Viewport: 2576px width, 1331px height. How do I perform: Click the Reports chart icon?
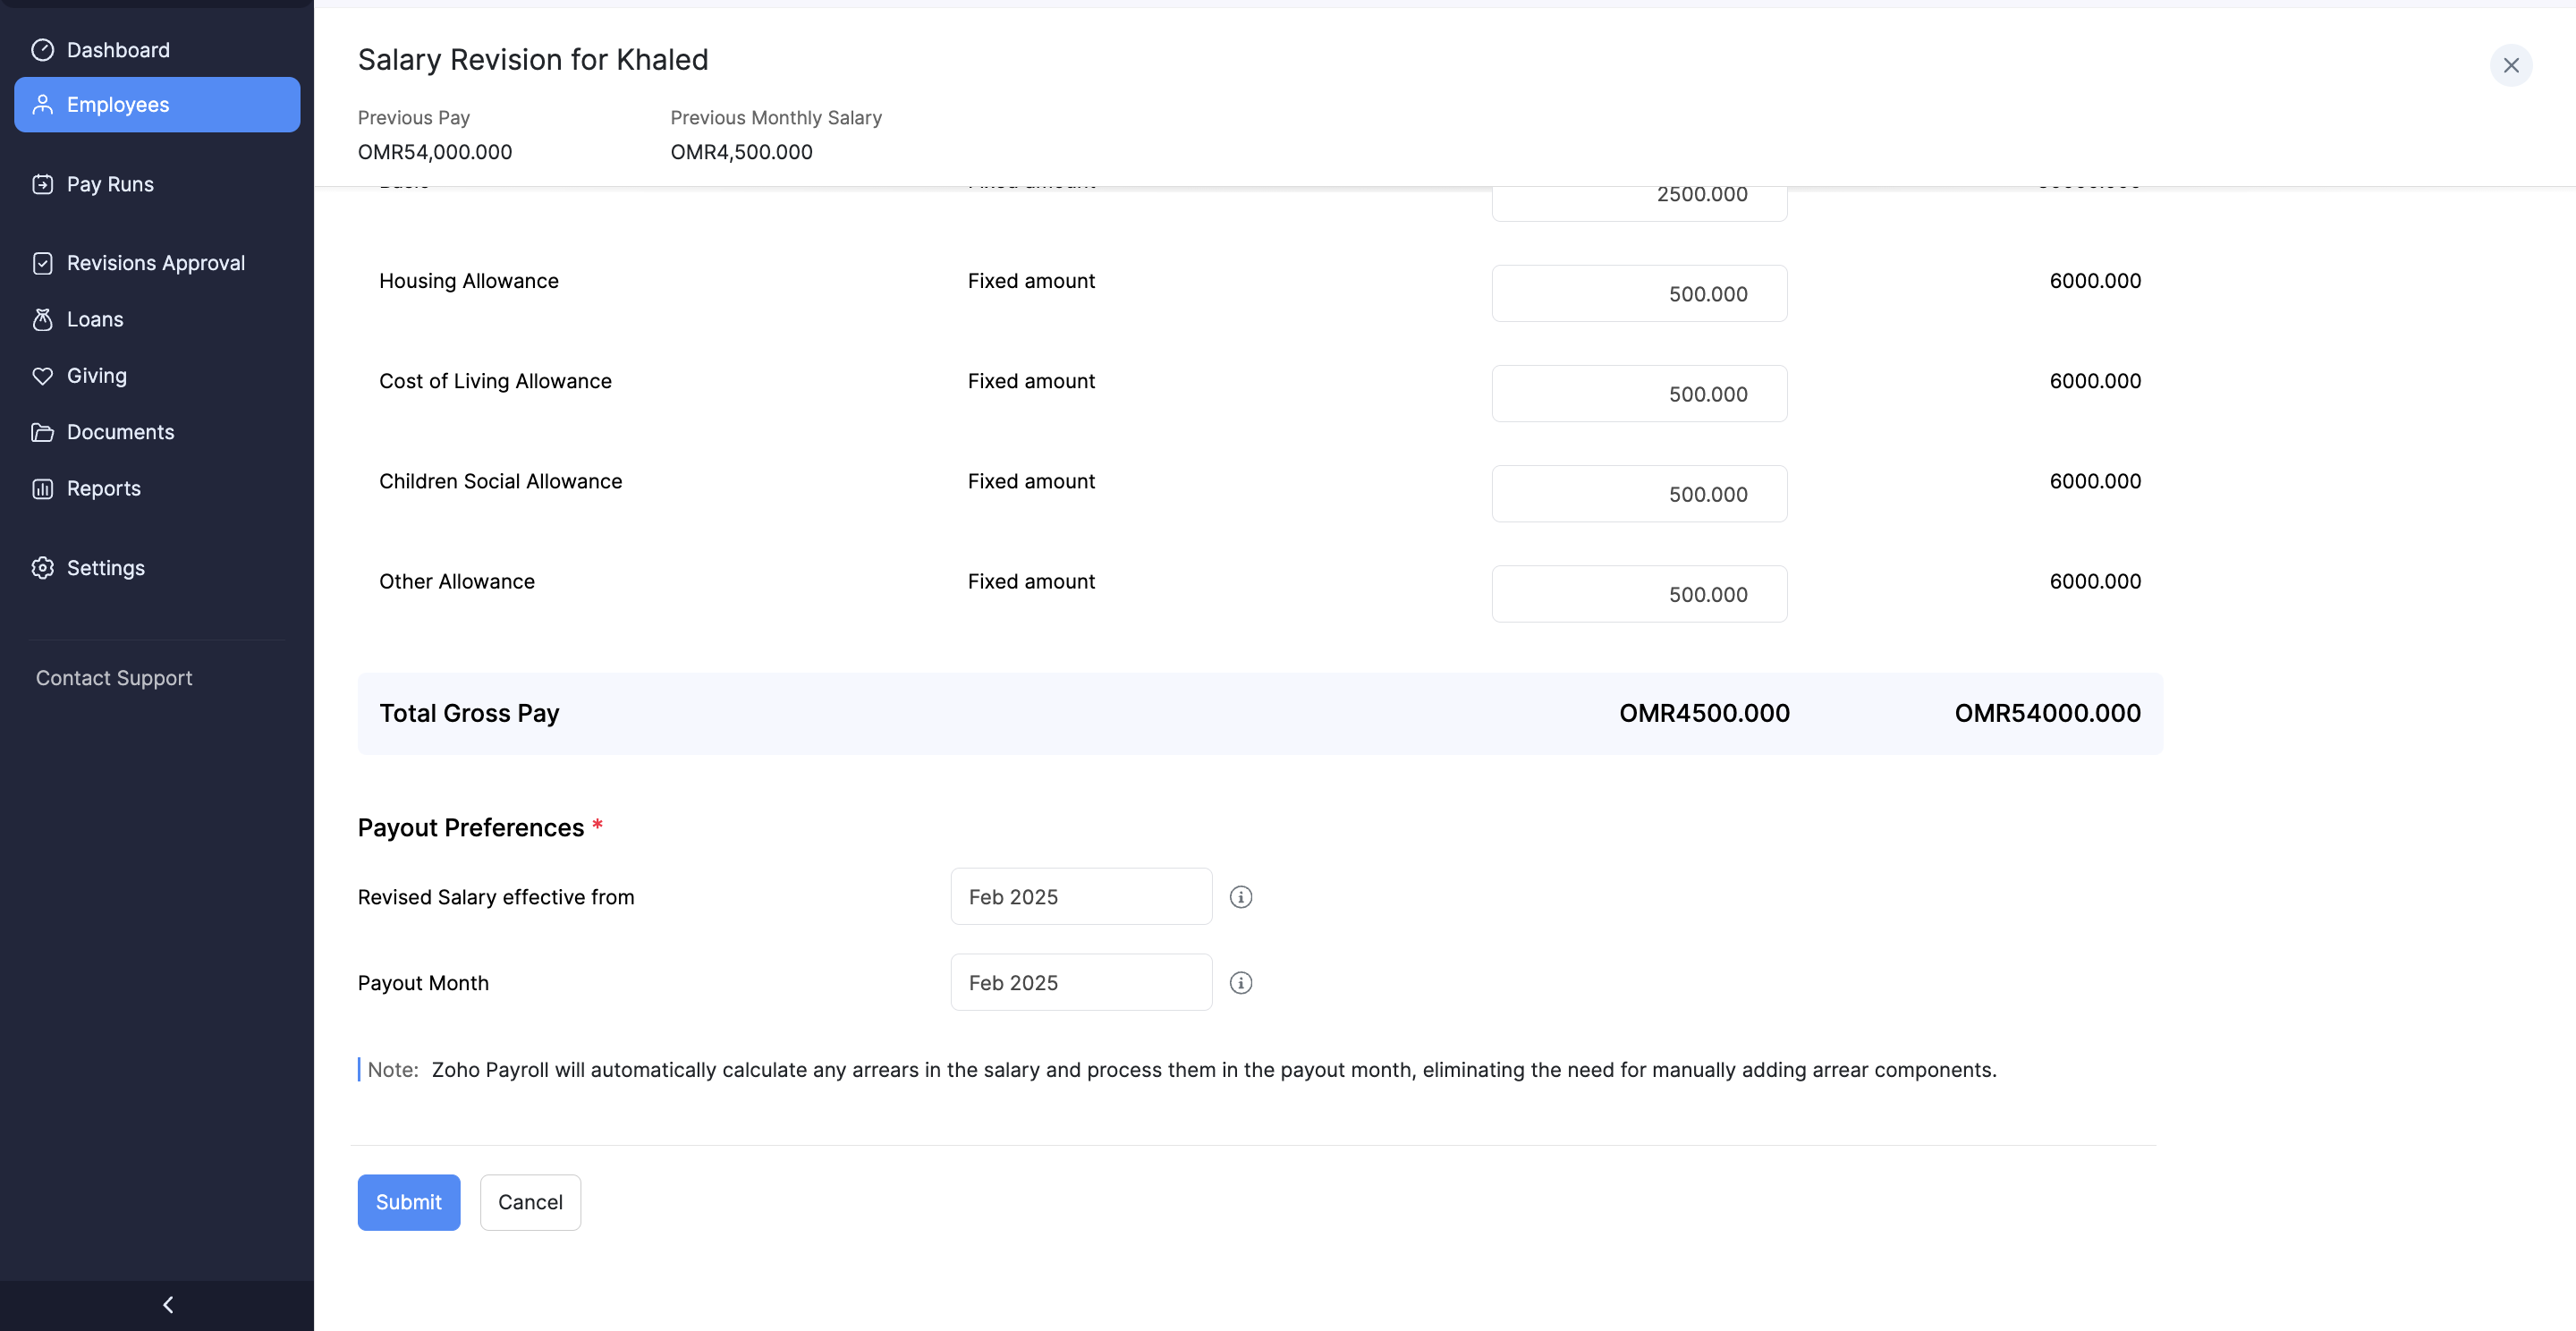click(x=42, y=489)
